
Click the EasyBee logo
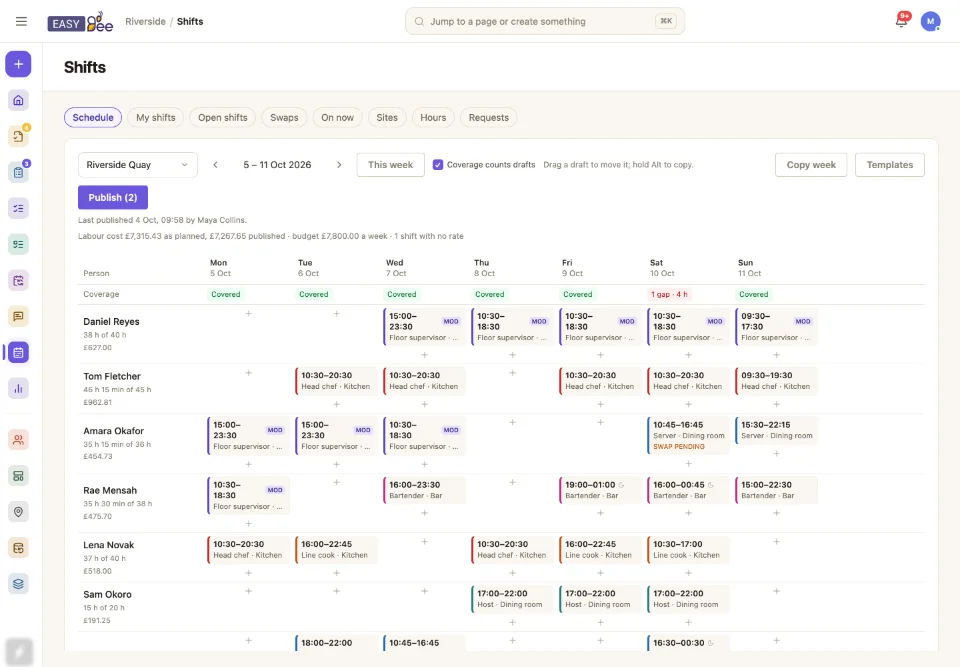pos(80,22)
